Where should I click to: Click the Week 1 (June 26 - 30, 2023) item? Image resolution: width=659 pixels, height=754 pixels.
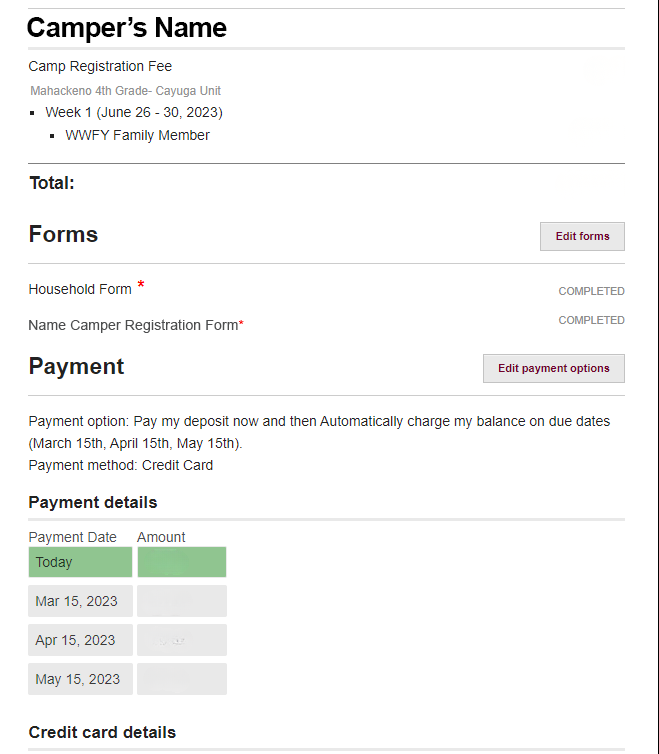134,112
